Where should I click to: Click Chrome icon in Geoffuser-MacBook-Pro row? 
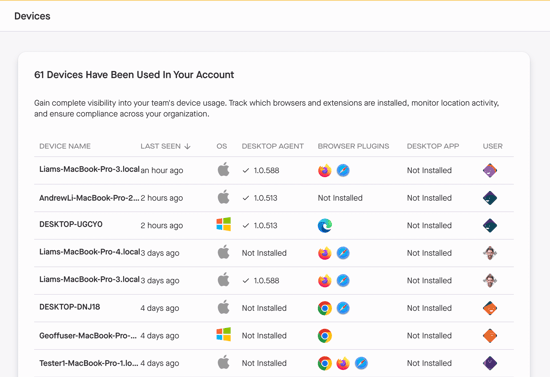(325, 336)
